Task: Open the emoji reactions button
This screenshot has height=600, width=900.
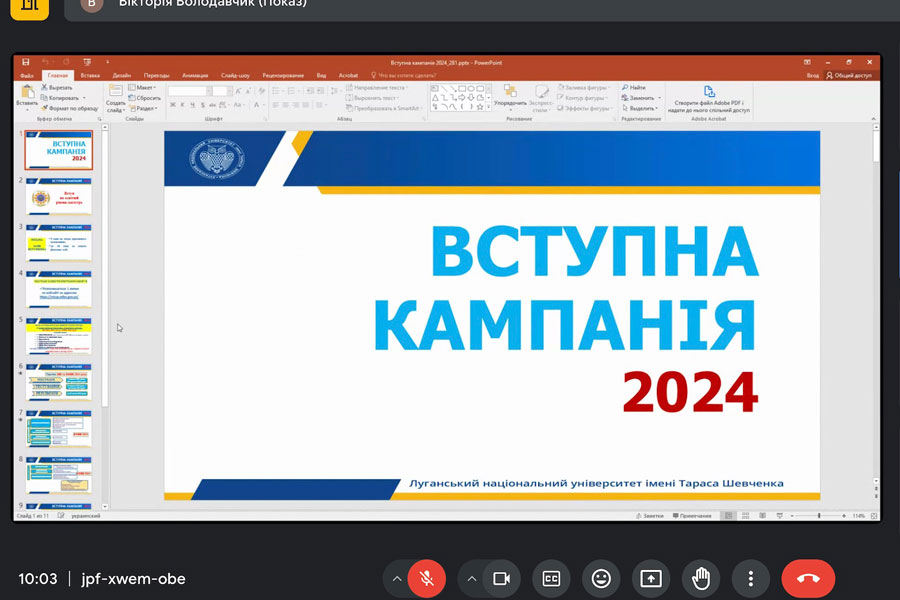Action: coord(601,578)
